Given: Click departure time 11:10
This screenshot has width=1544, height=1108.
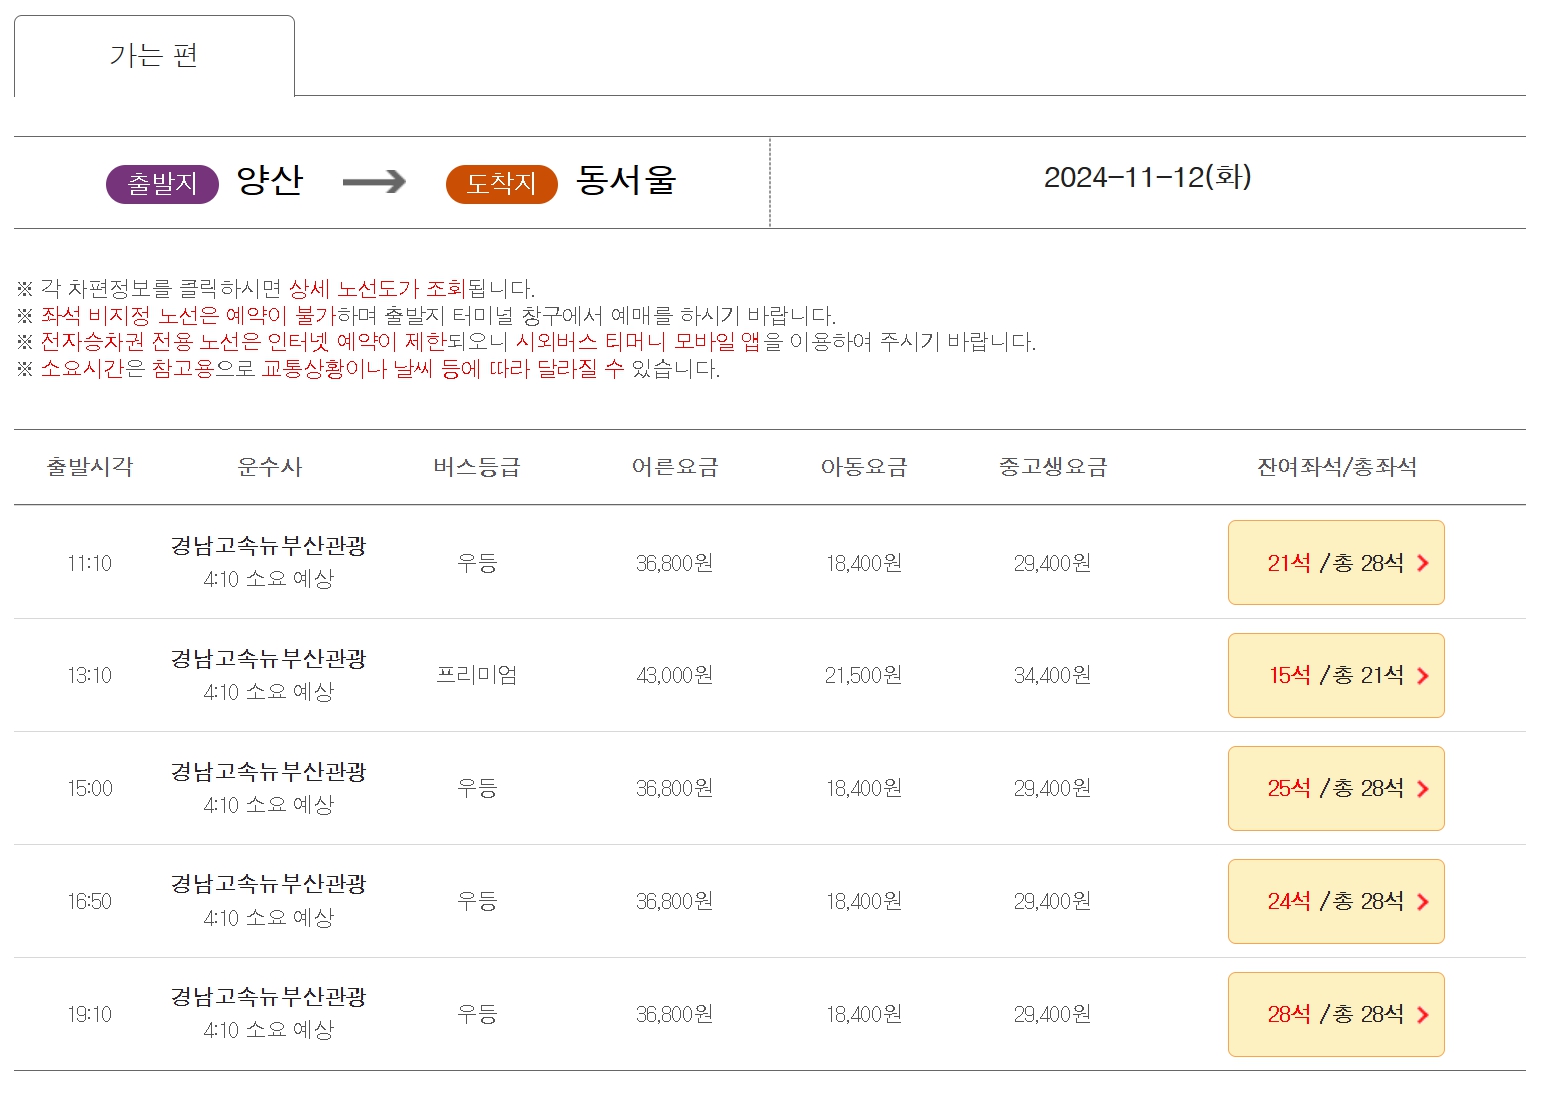Looking at the screenshot, I should tap(90, 563).
